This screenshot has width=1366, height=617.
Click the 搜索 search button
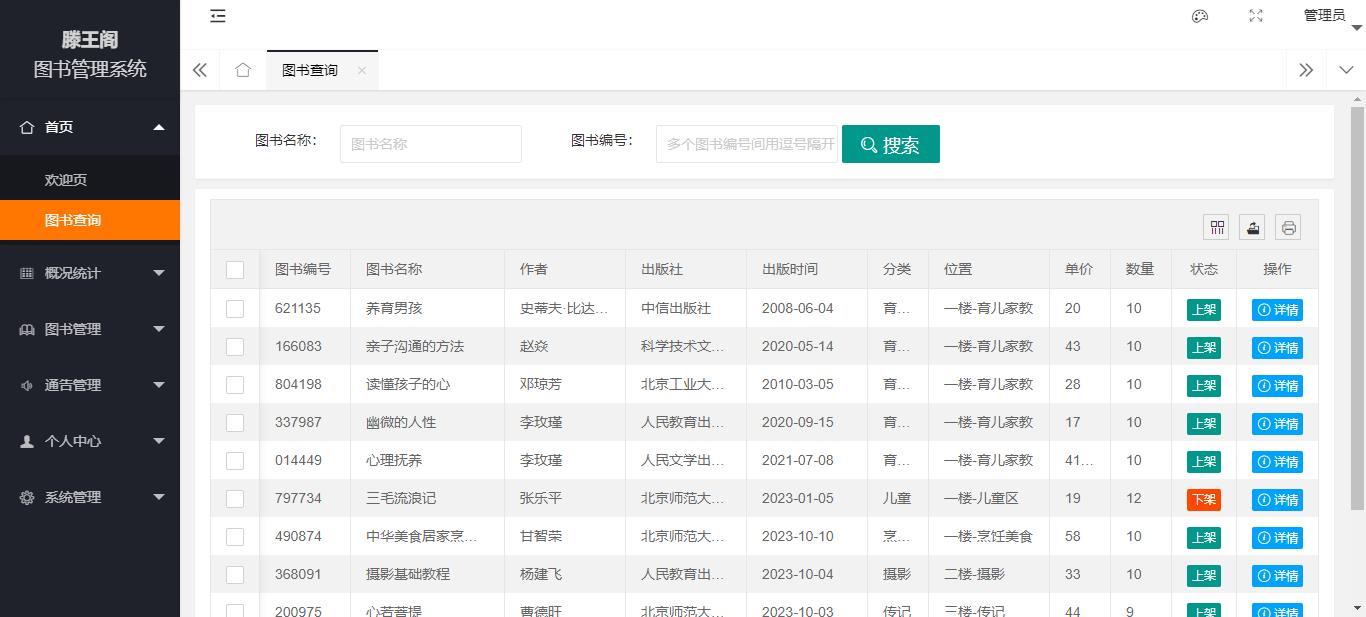coord(891,144)
